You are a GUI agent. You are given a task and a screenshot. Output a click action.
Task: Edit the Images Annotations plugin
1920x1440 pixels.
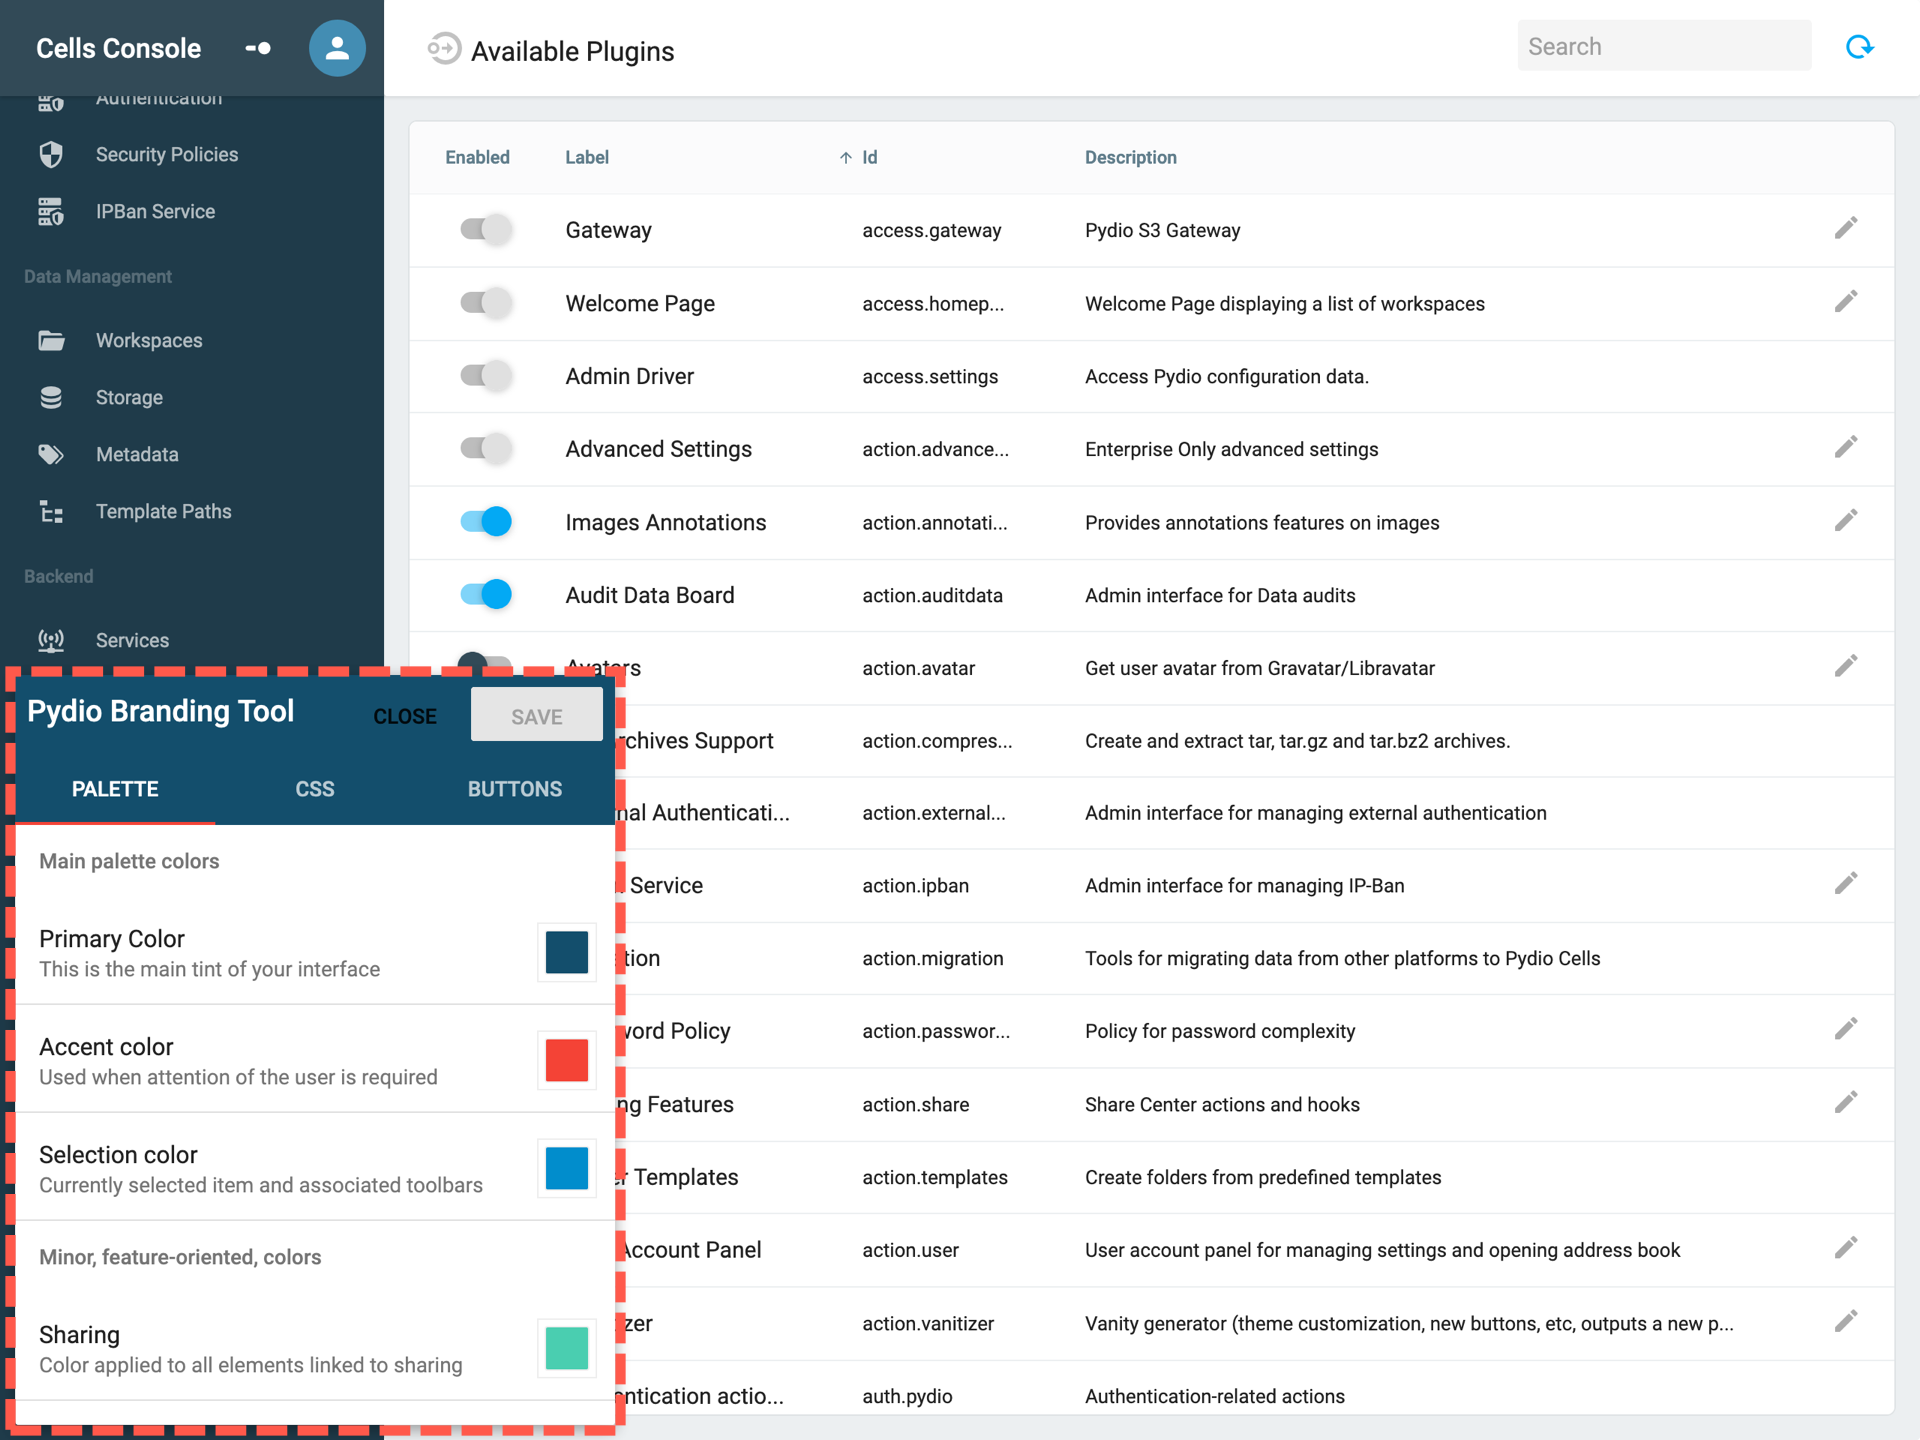coord(1846,520)
